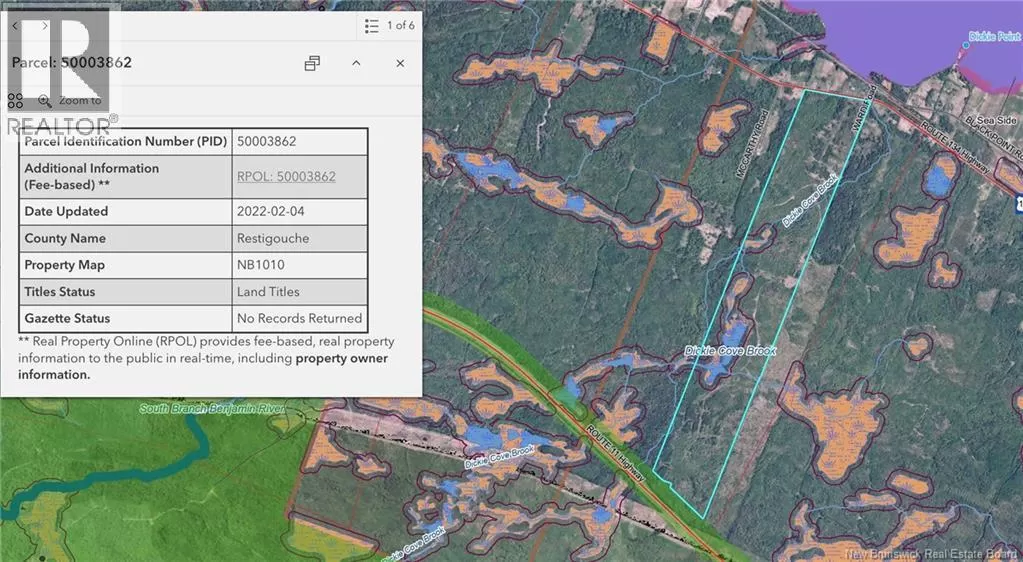1023x562 pixels.
Task: Open the feature list icon beside 1 of 6
Action: click(x=372, y=25)
